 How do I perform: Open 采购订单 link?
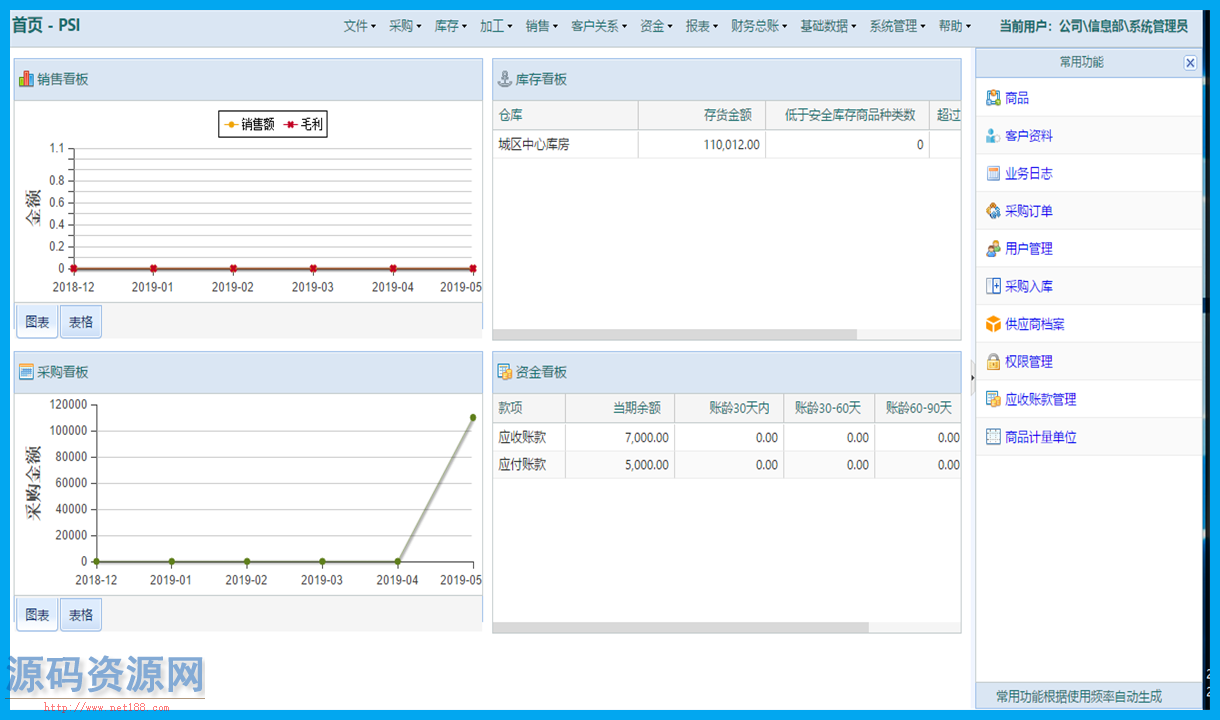[1029, 211]
